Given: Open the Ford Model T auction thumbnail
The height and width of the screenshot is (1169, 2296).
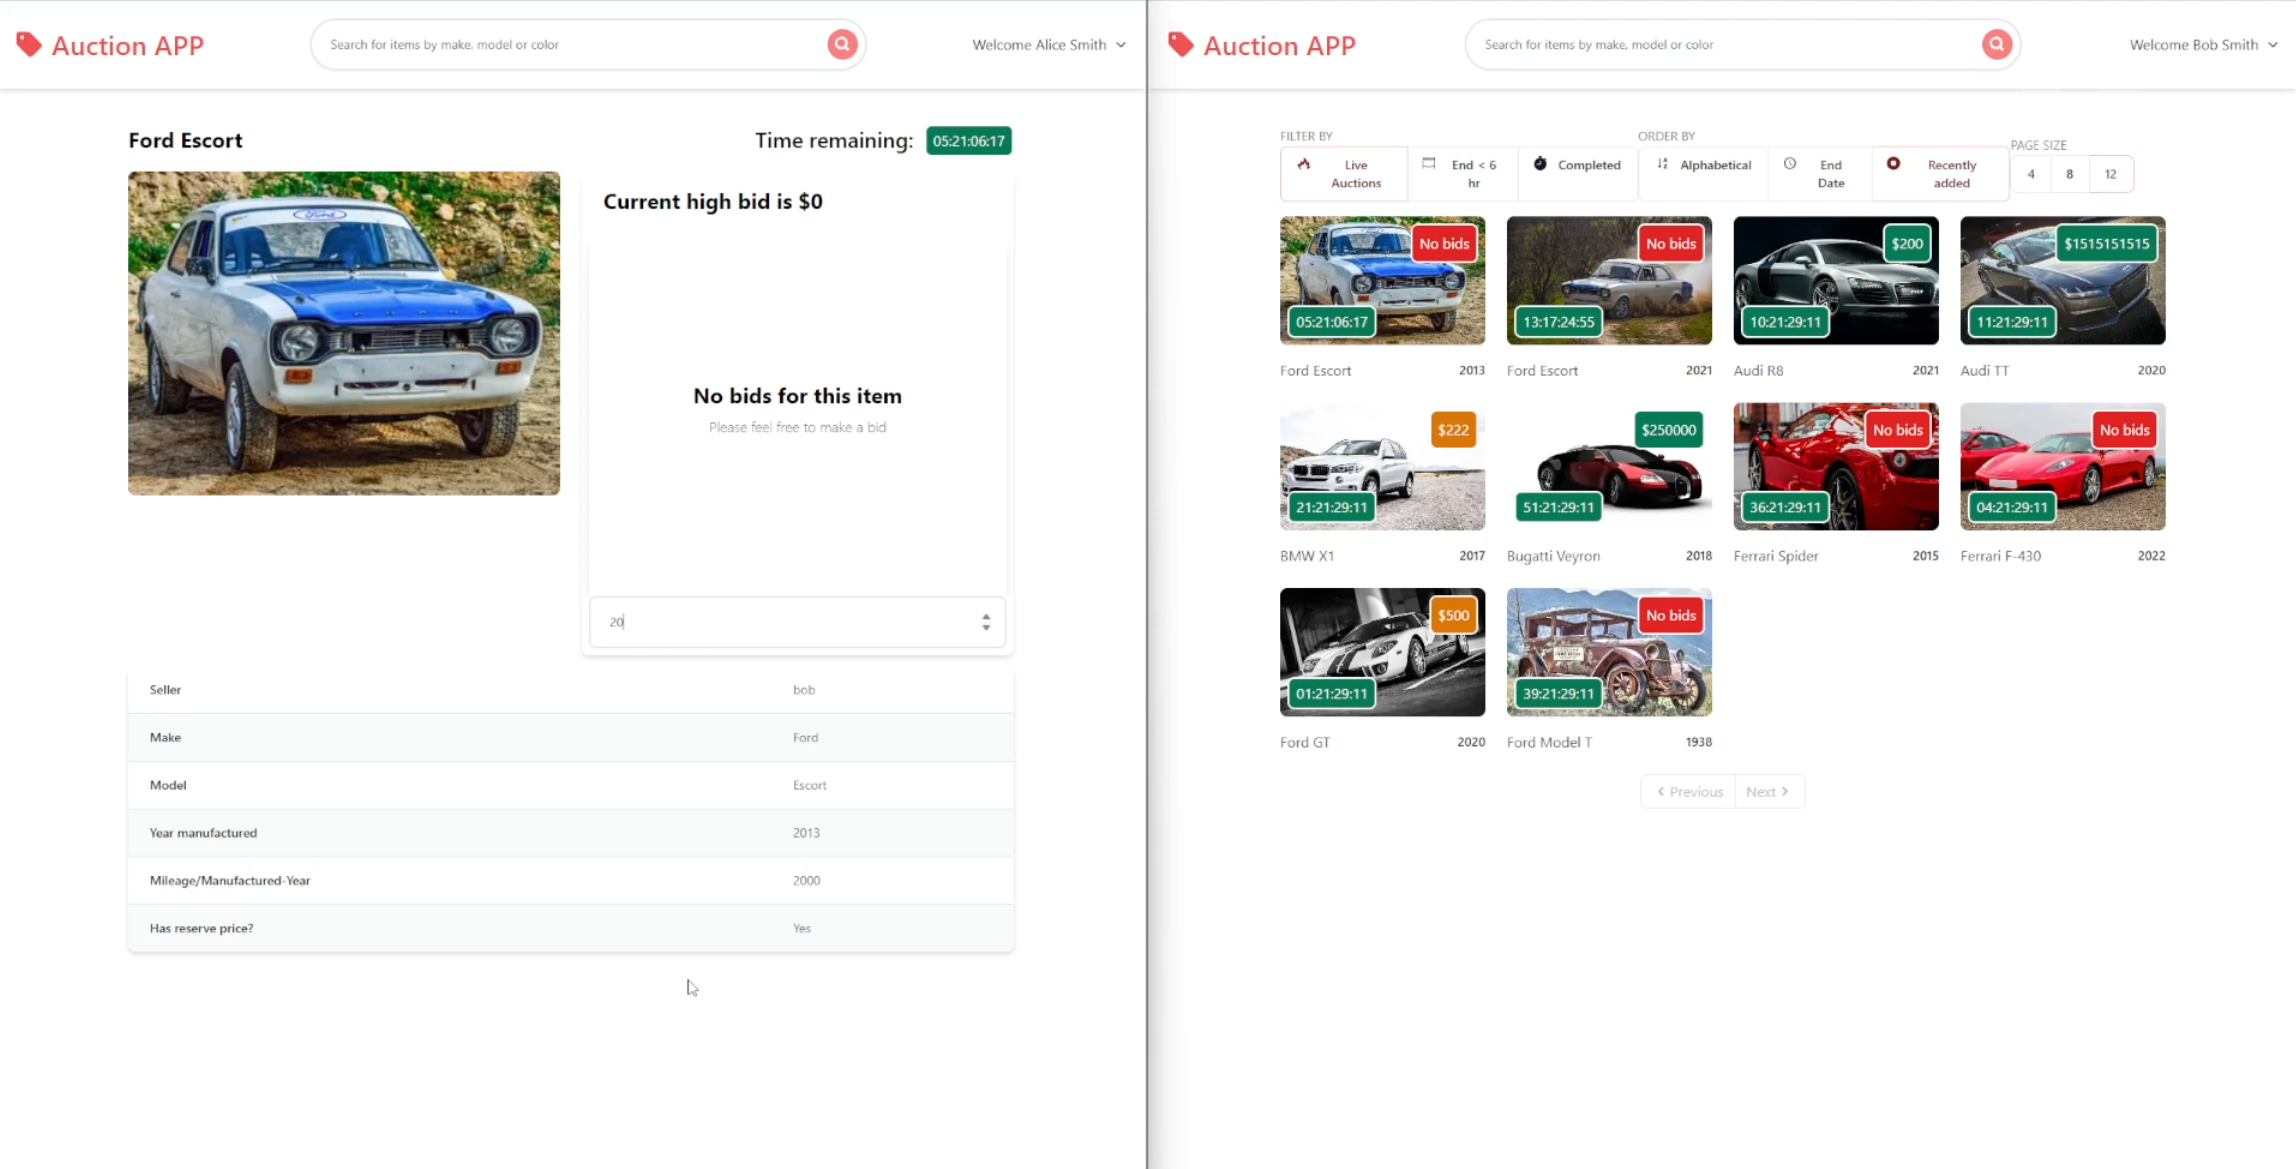Looking at the screenshot, I should [1609, 652].
